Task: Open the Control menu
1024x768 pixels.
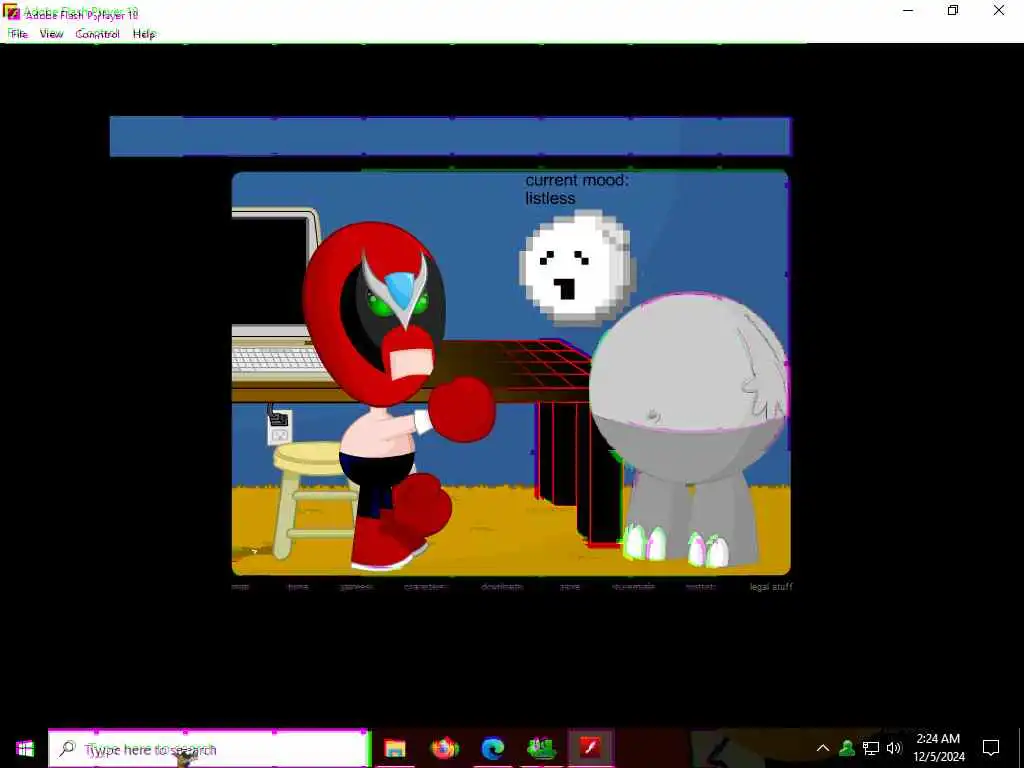Action: pyautogui.click(x=97, y=34)
